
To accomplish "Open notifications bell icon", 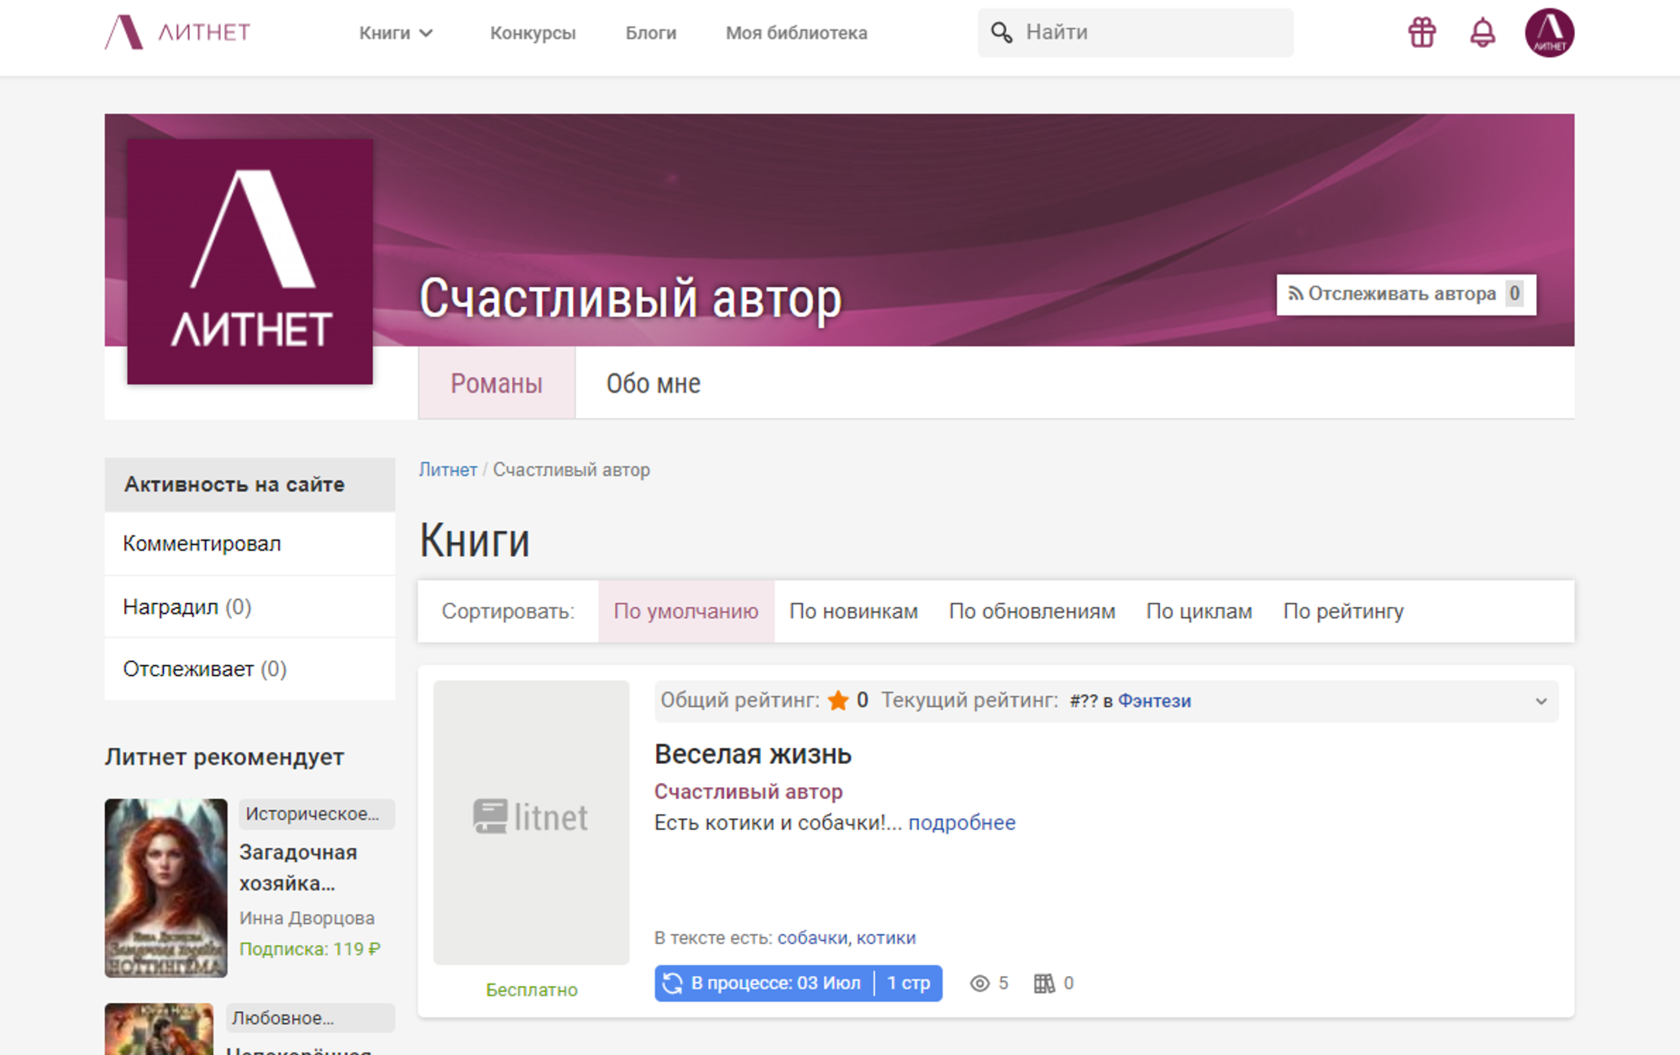I will (x=1482, y=32).
